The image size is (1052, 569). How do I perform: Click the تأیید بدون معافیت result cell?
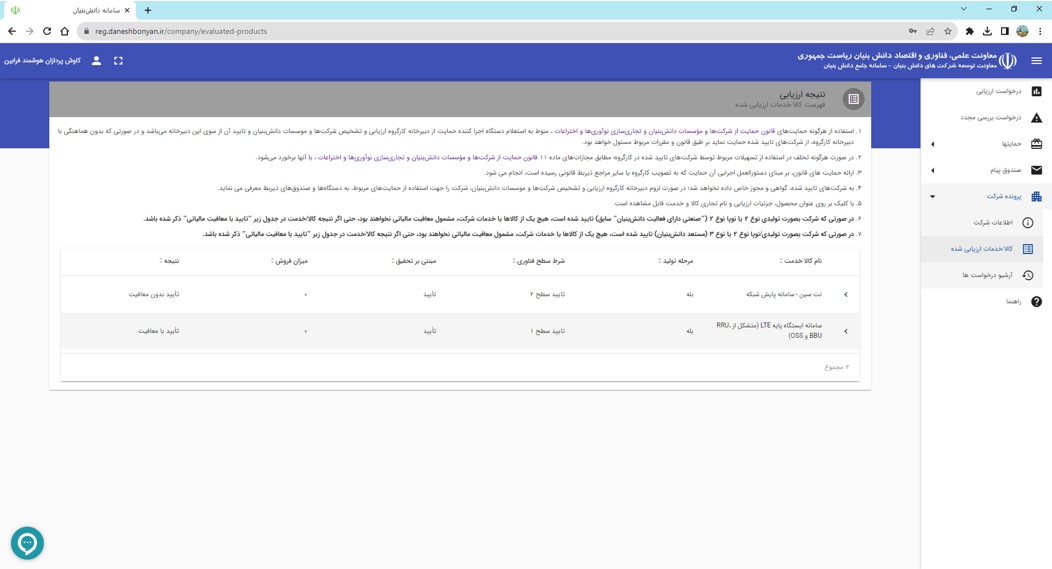tap(154, 295)
